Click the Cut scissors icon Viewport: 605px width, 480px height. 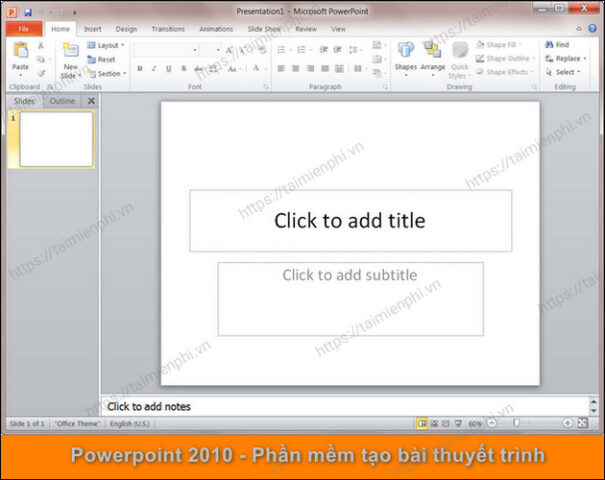click(41, 46)
